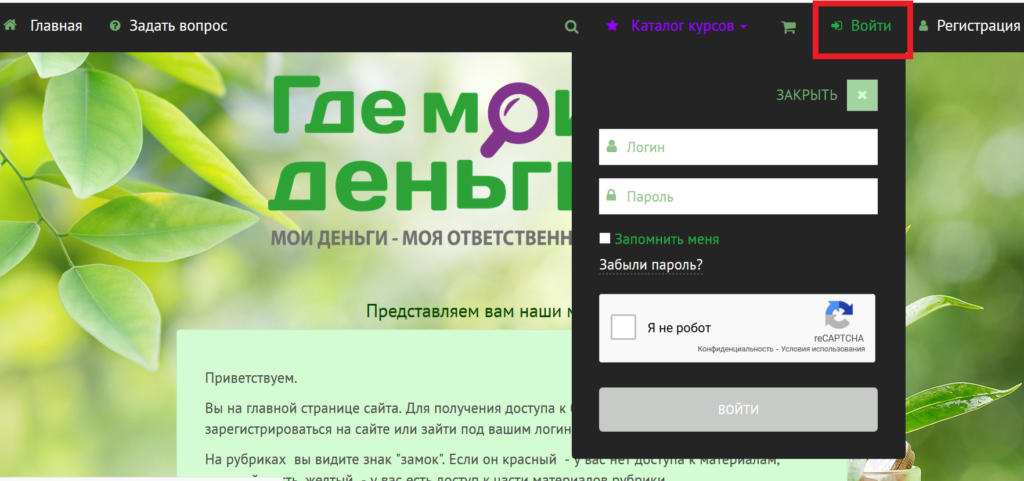Click the search magnifier icon
The width and height of the screenshot is (1024, 481).
coord(571,27)
